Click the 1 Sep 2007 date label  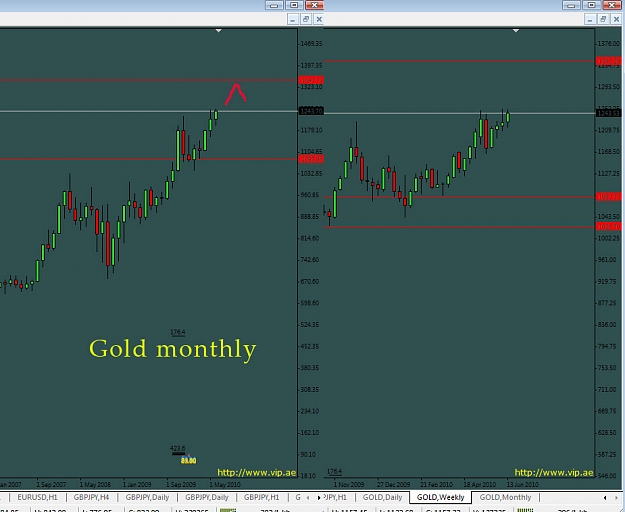tap(51, 485)
